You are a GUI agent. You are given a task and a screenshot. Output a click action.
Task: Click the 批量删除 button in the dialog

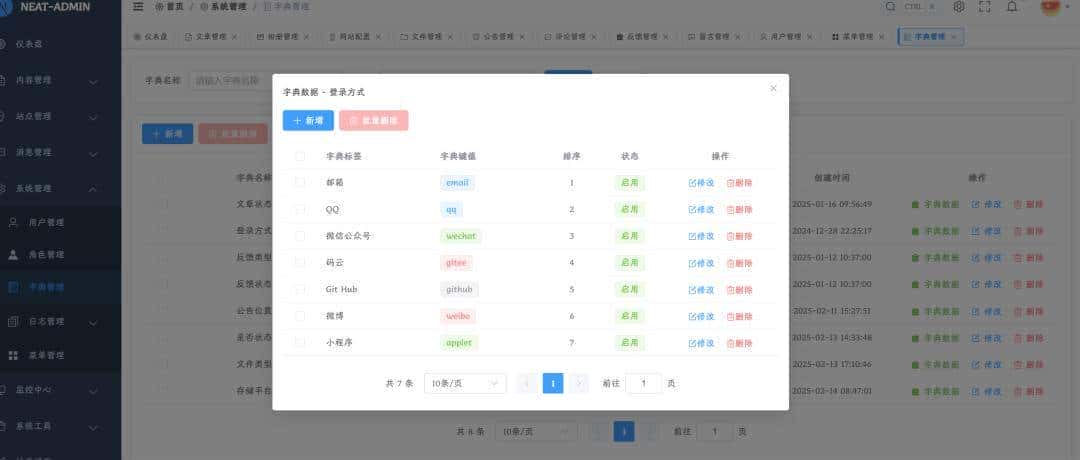pyautogui.click(x=374, y=121)
